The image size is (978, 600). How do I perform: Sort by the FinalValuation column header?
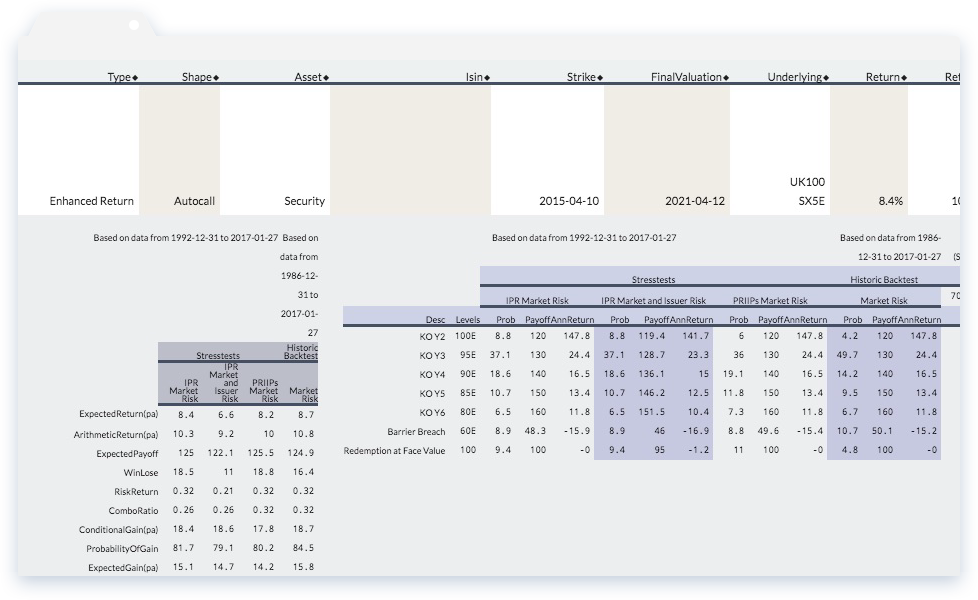(x=690, y=77)
